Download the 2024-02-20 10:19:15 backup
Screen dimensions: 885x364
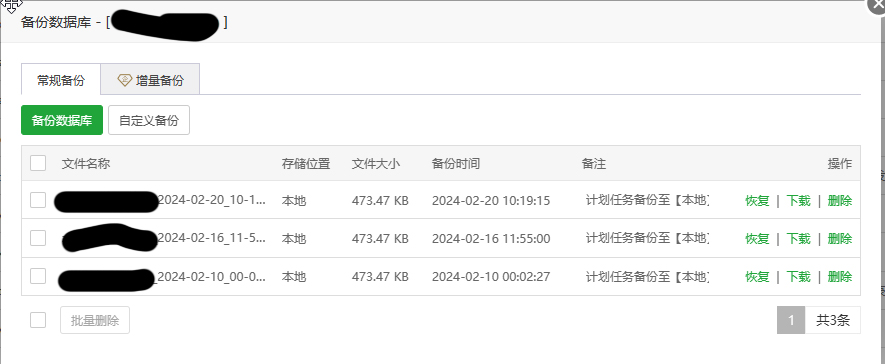[799, 200]
